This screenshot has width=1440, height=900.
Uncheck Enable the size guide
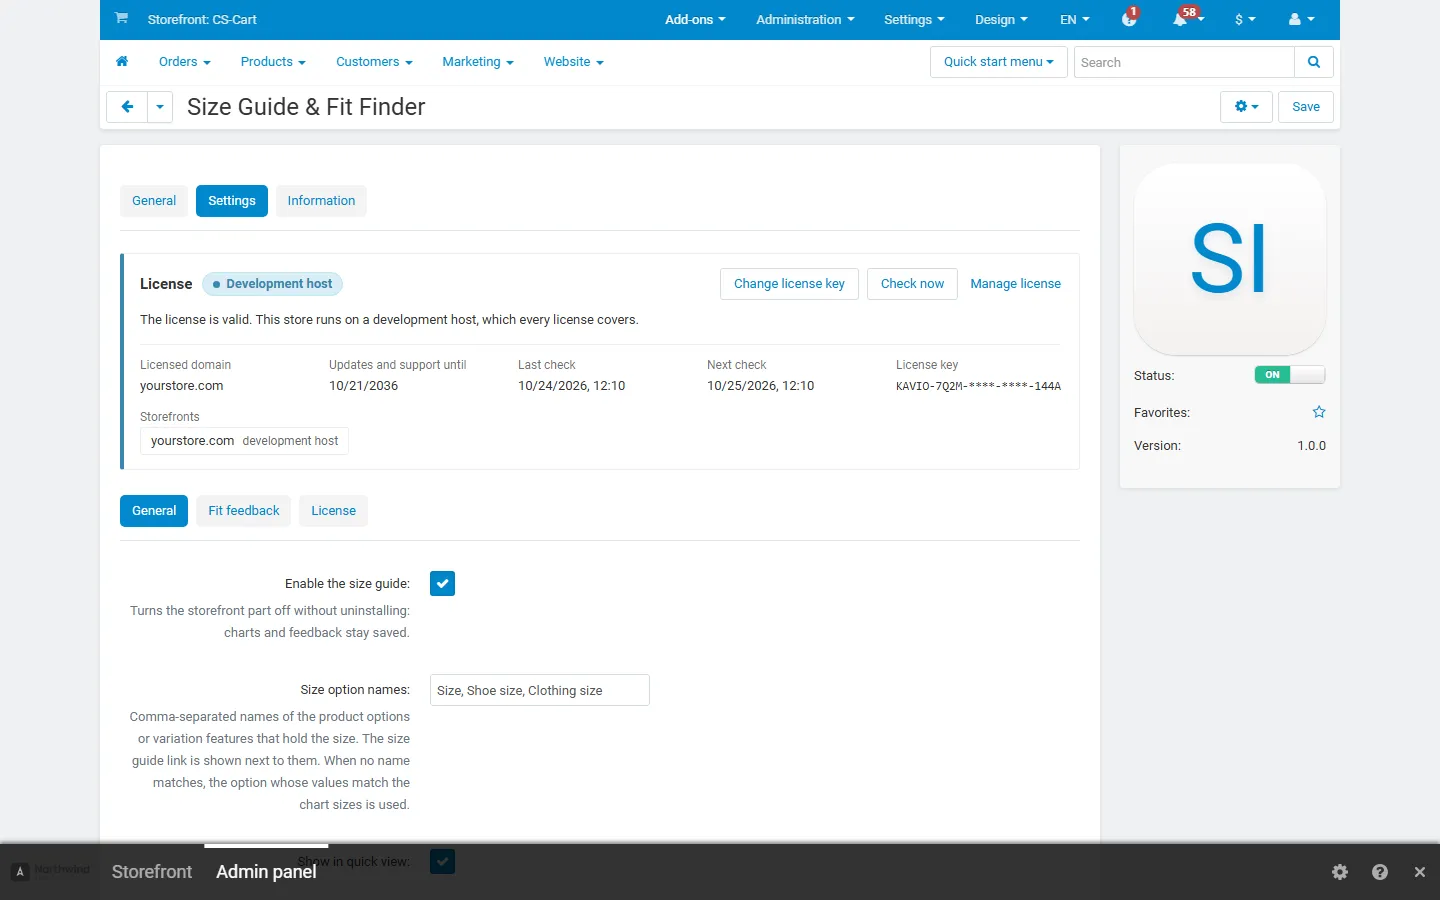(x=442, y=584)
